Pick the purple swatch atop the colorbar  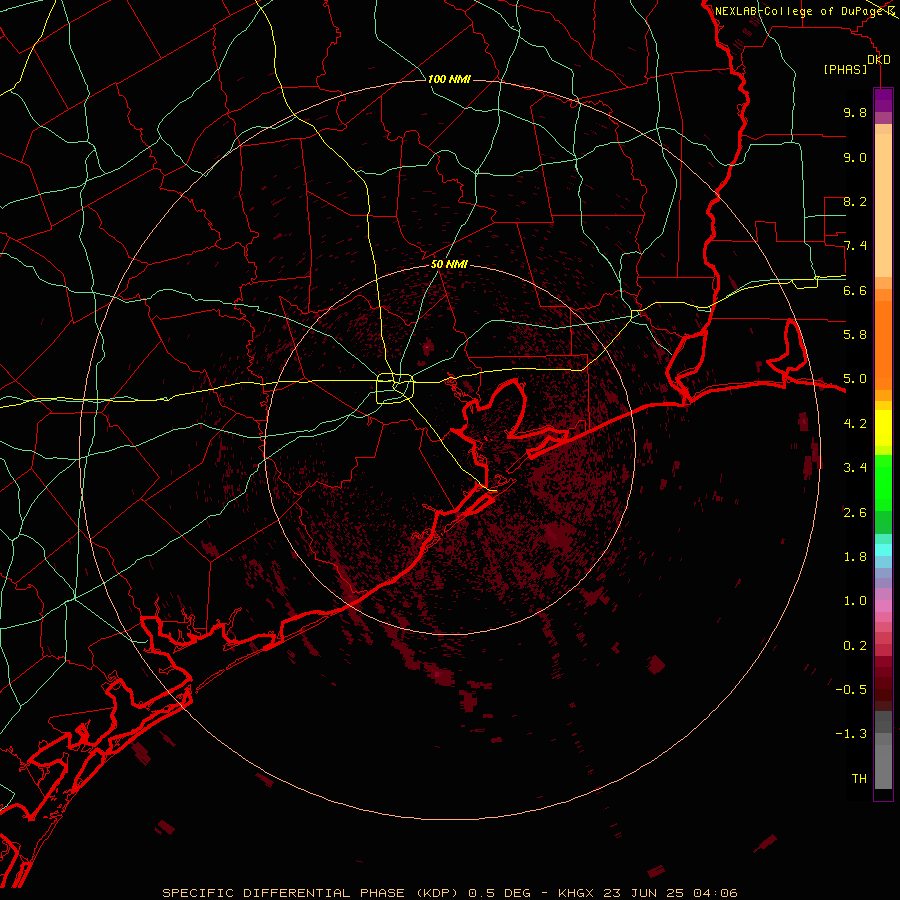883,100
